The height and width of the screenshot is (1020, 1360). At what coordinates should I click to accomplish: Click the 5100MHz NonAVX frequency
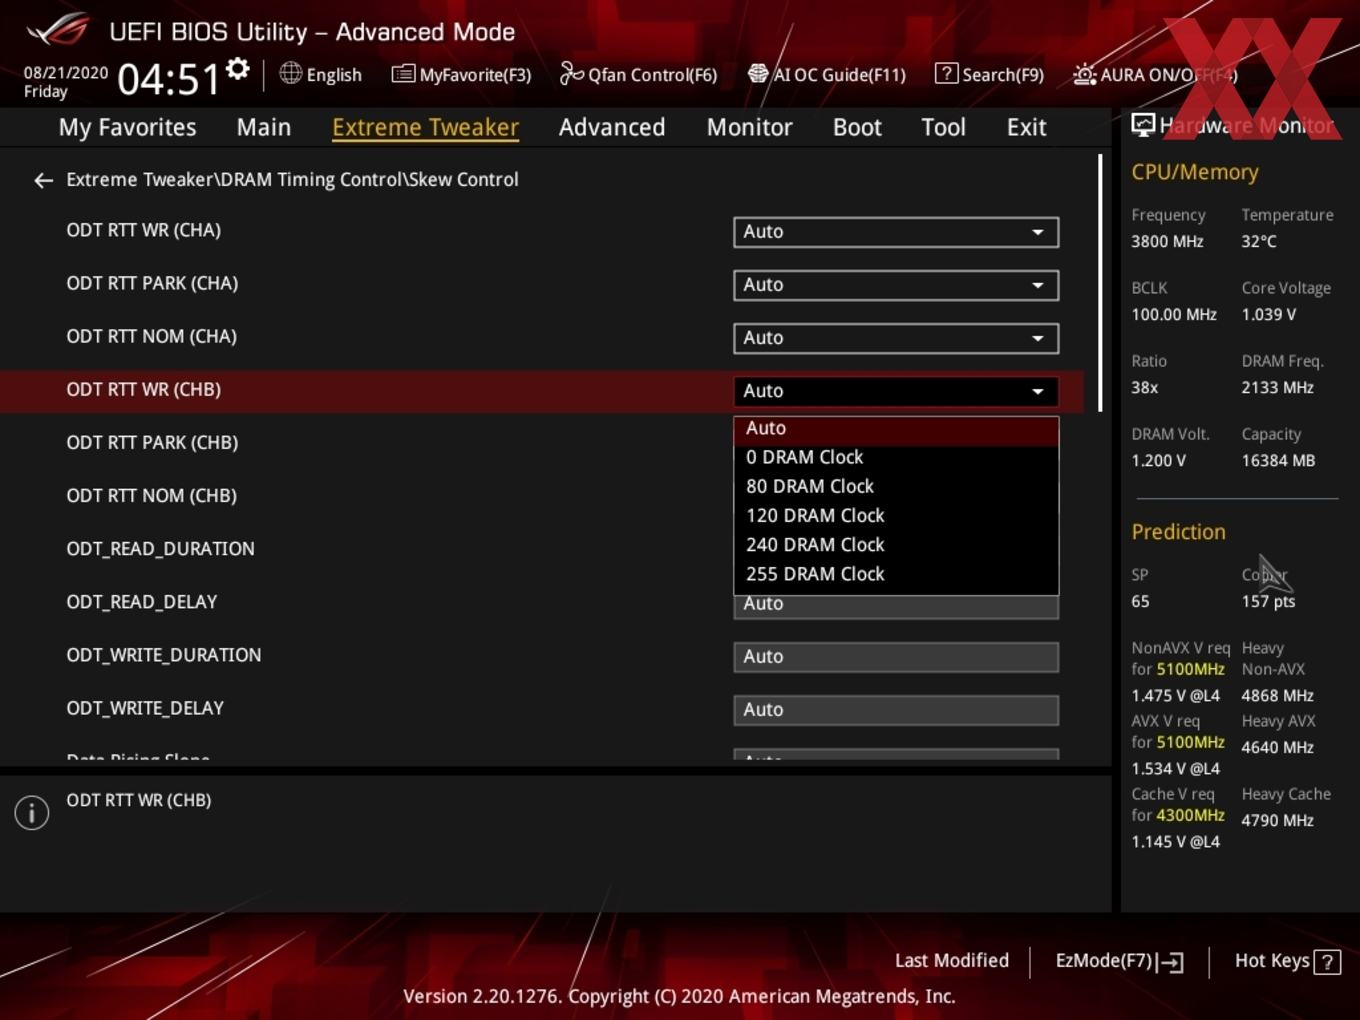pos(1191,669)
